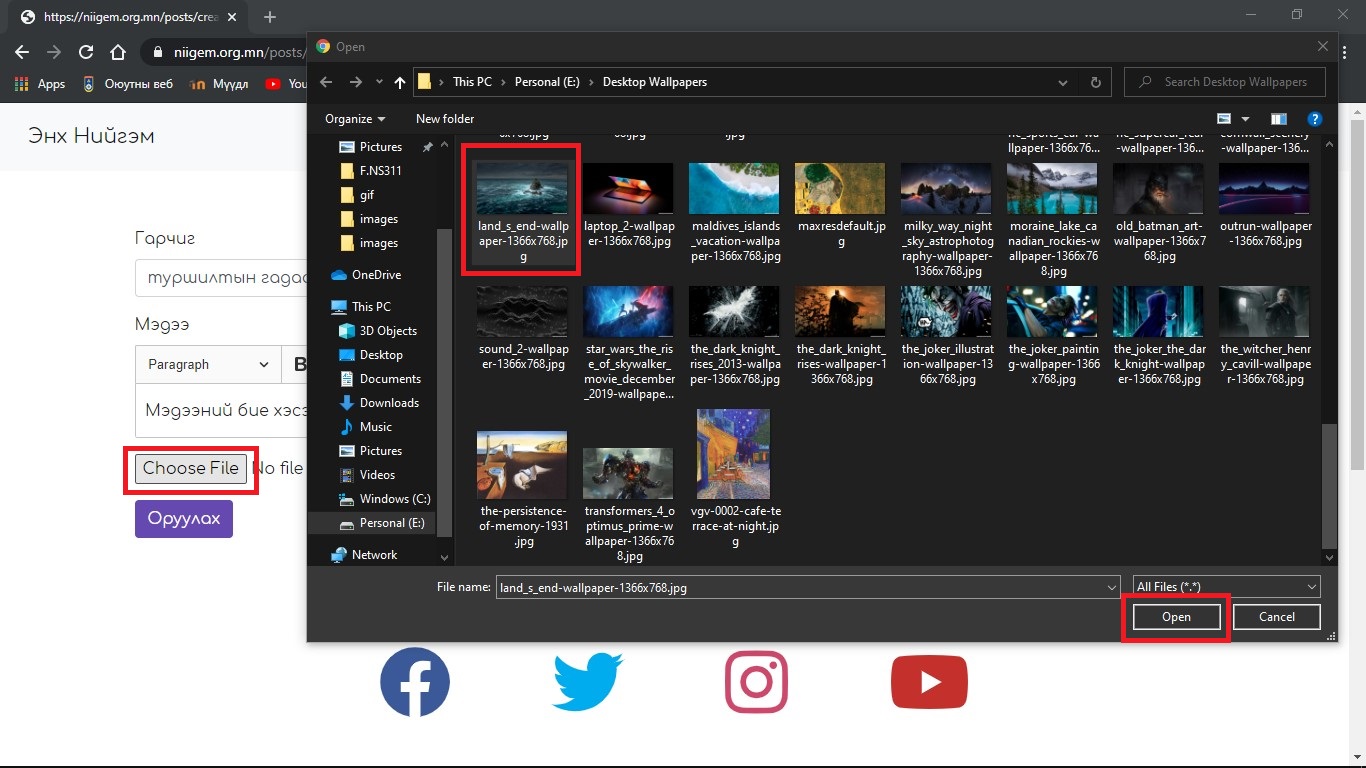Open the Paragraph style dropdown
Screen dimensions: 1366x768
(208, 365)
